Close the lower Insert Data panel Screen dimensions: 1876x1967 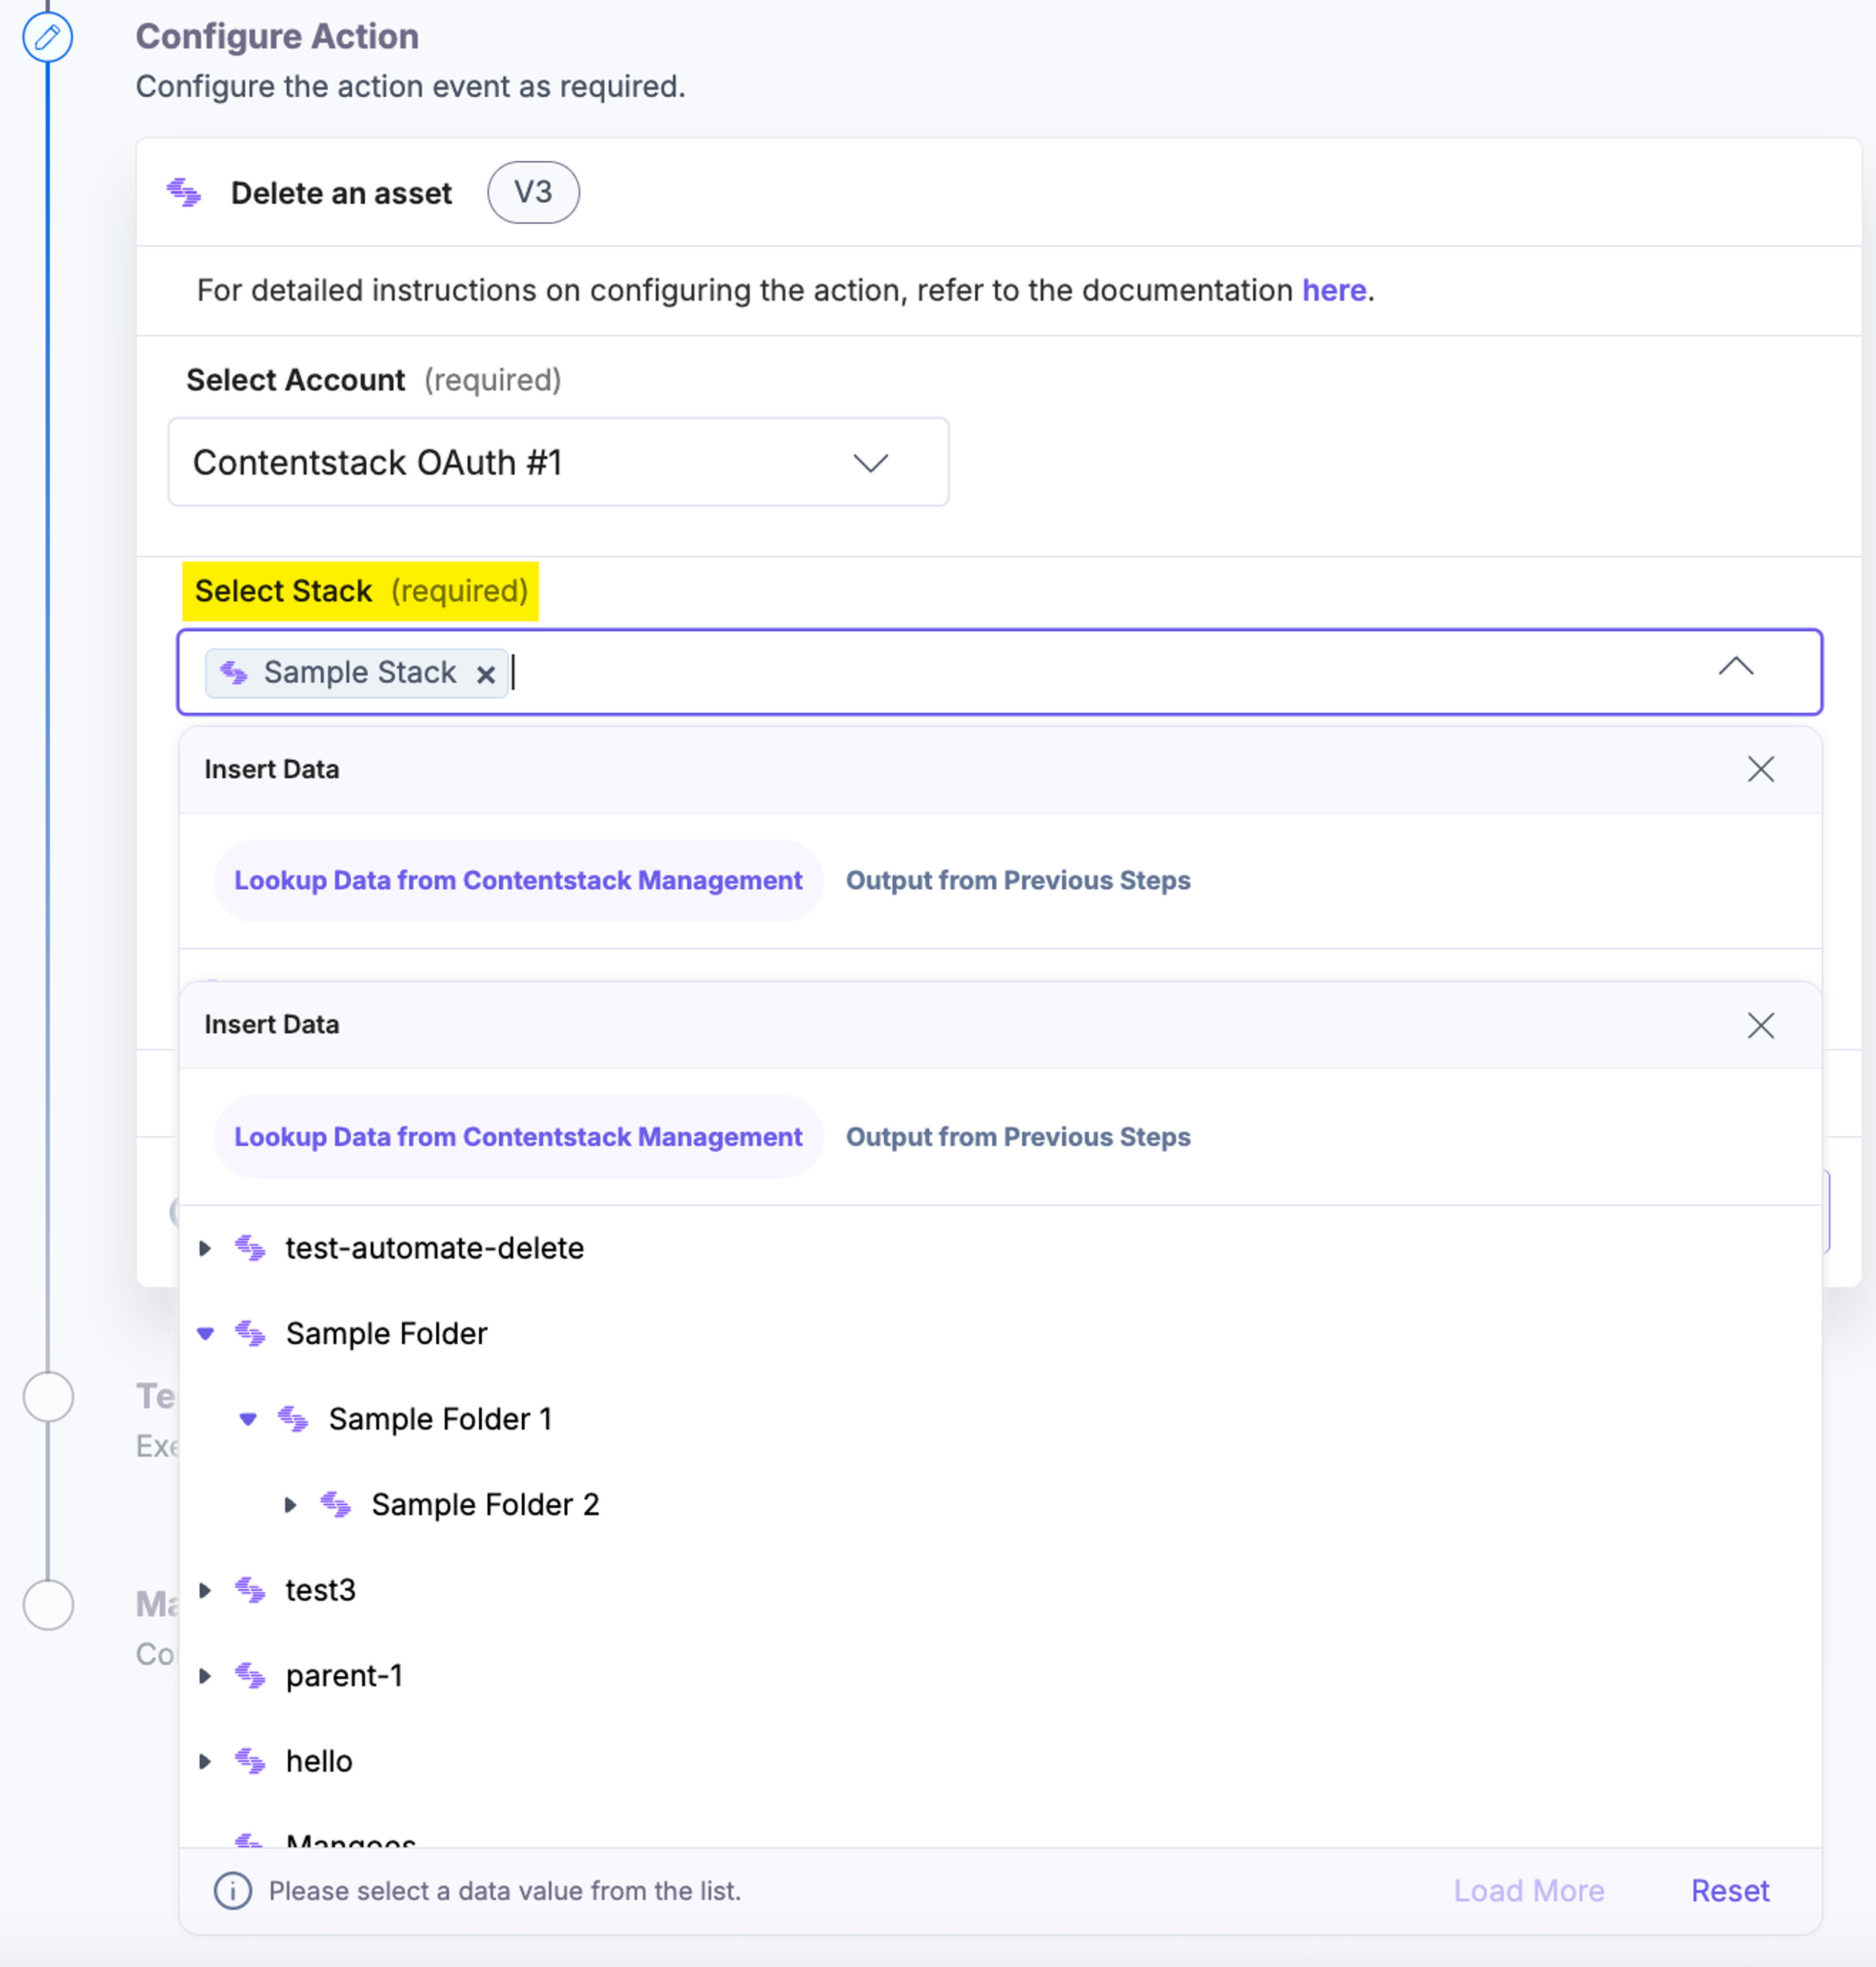[1760, 1025]
